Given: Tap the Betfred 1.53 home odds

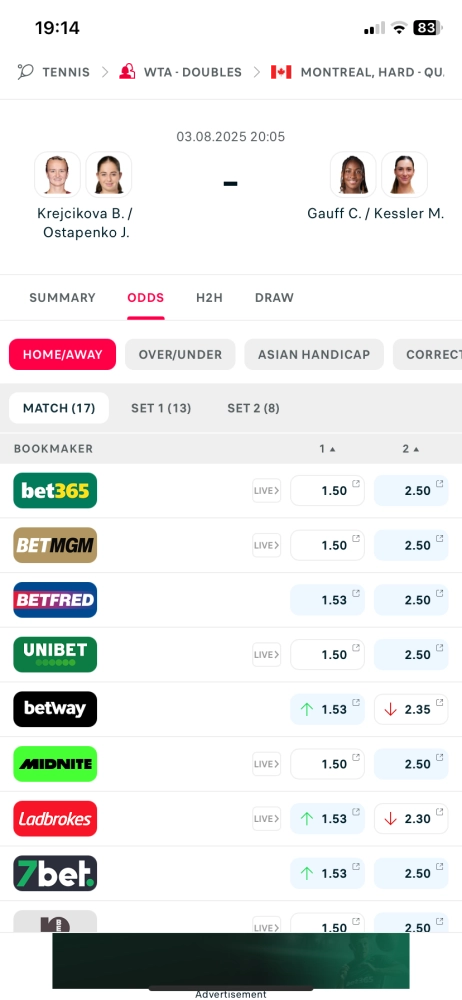Looking at the screenshot, I should click(x=327, y=600).
